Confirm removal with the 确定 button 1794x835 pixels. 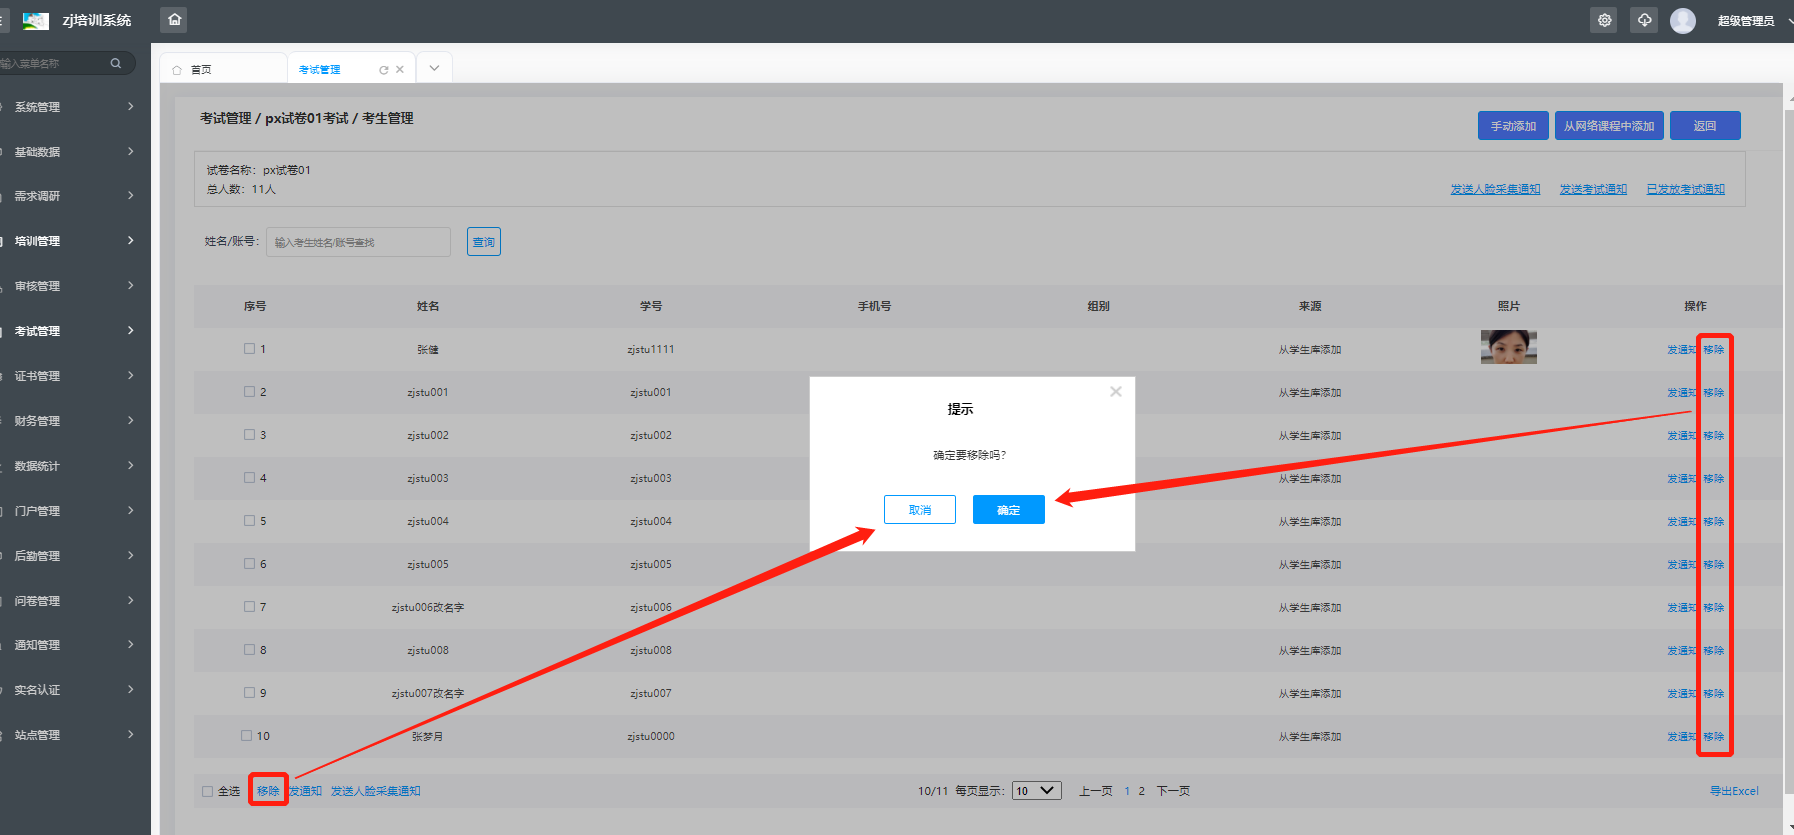(1009, 510)
